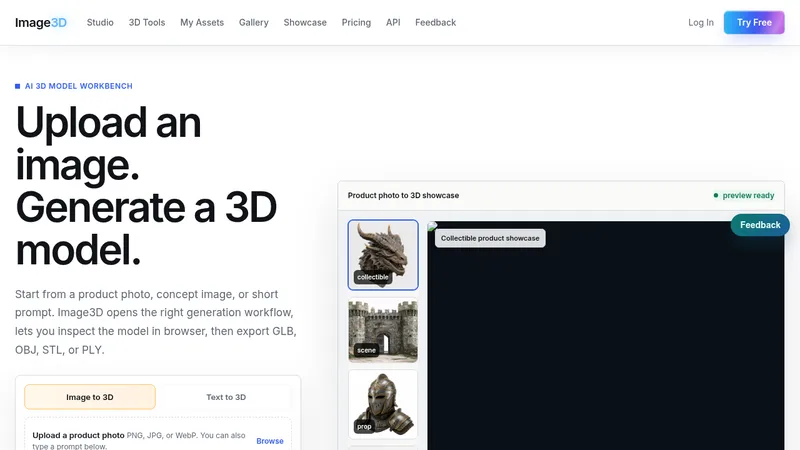The width and height of the screenshot is (800, 450).
Task: Click the 'AI 3D MODEL WORKBENCH' text
Action: point(79,86)
